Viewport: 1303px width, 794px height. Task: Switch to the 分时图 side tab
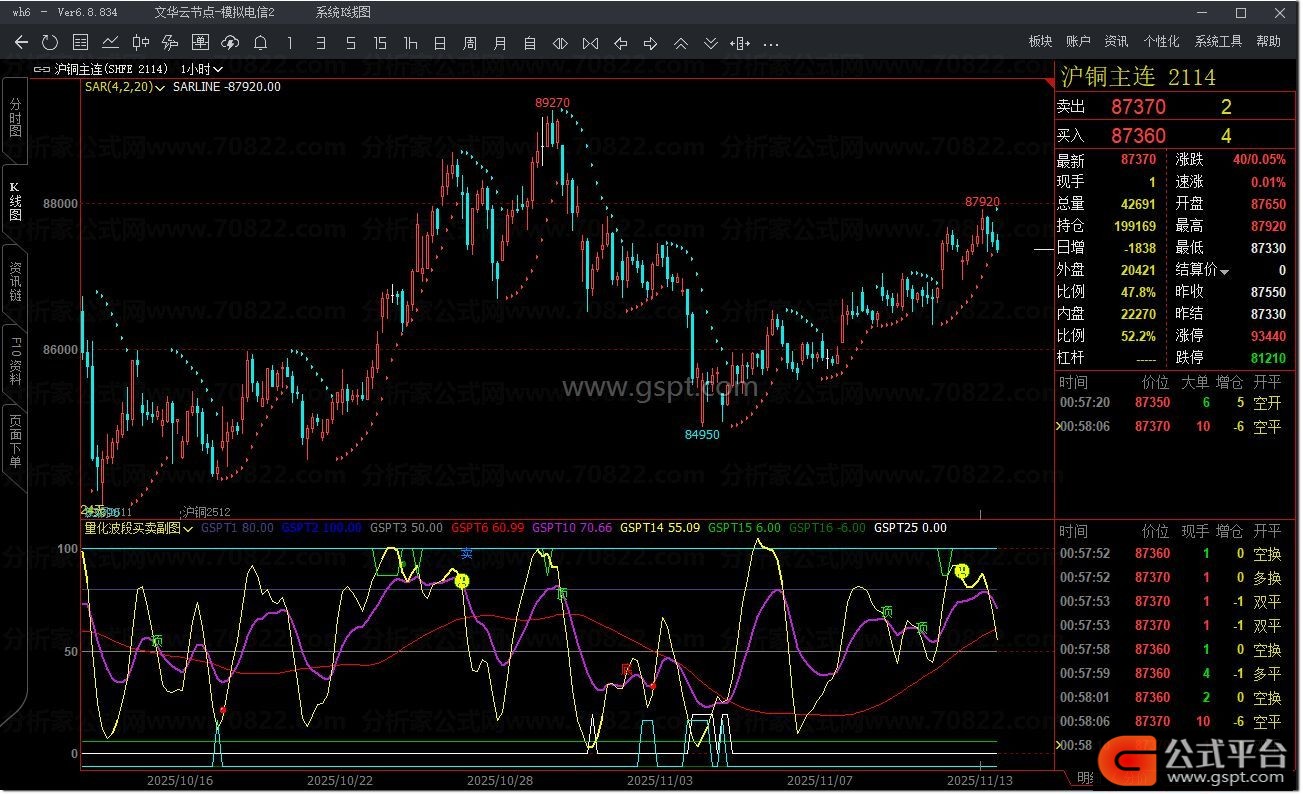(15, 116)
